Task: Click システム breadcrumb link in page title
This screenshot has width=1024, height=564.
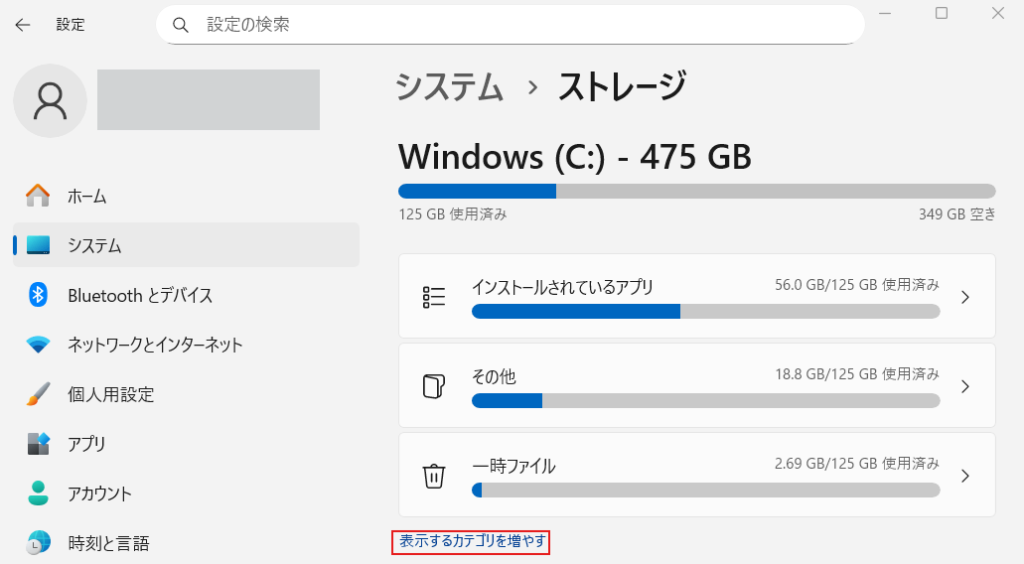Action: (x=450, y=87)
